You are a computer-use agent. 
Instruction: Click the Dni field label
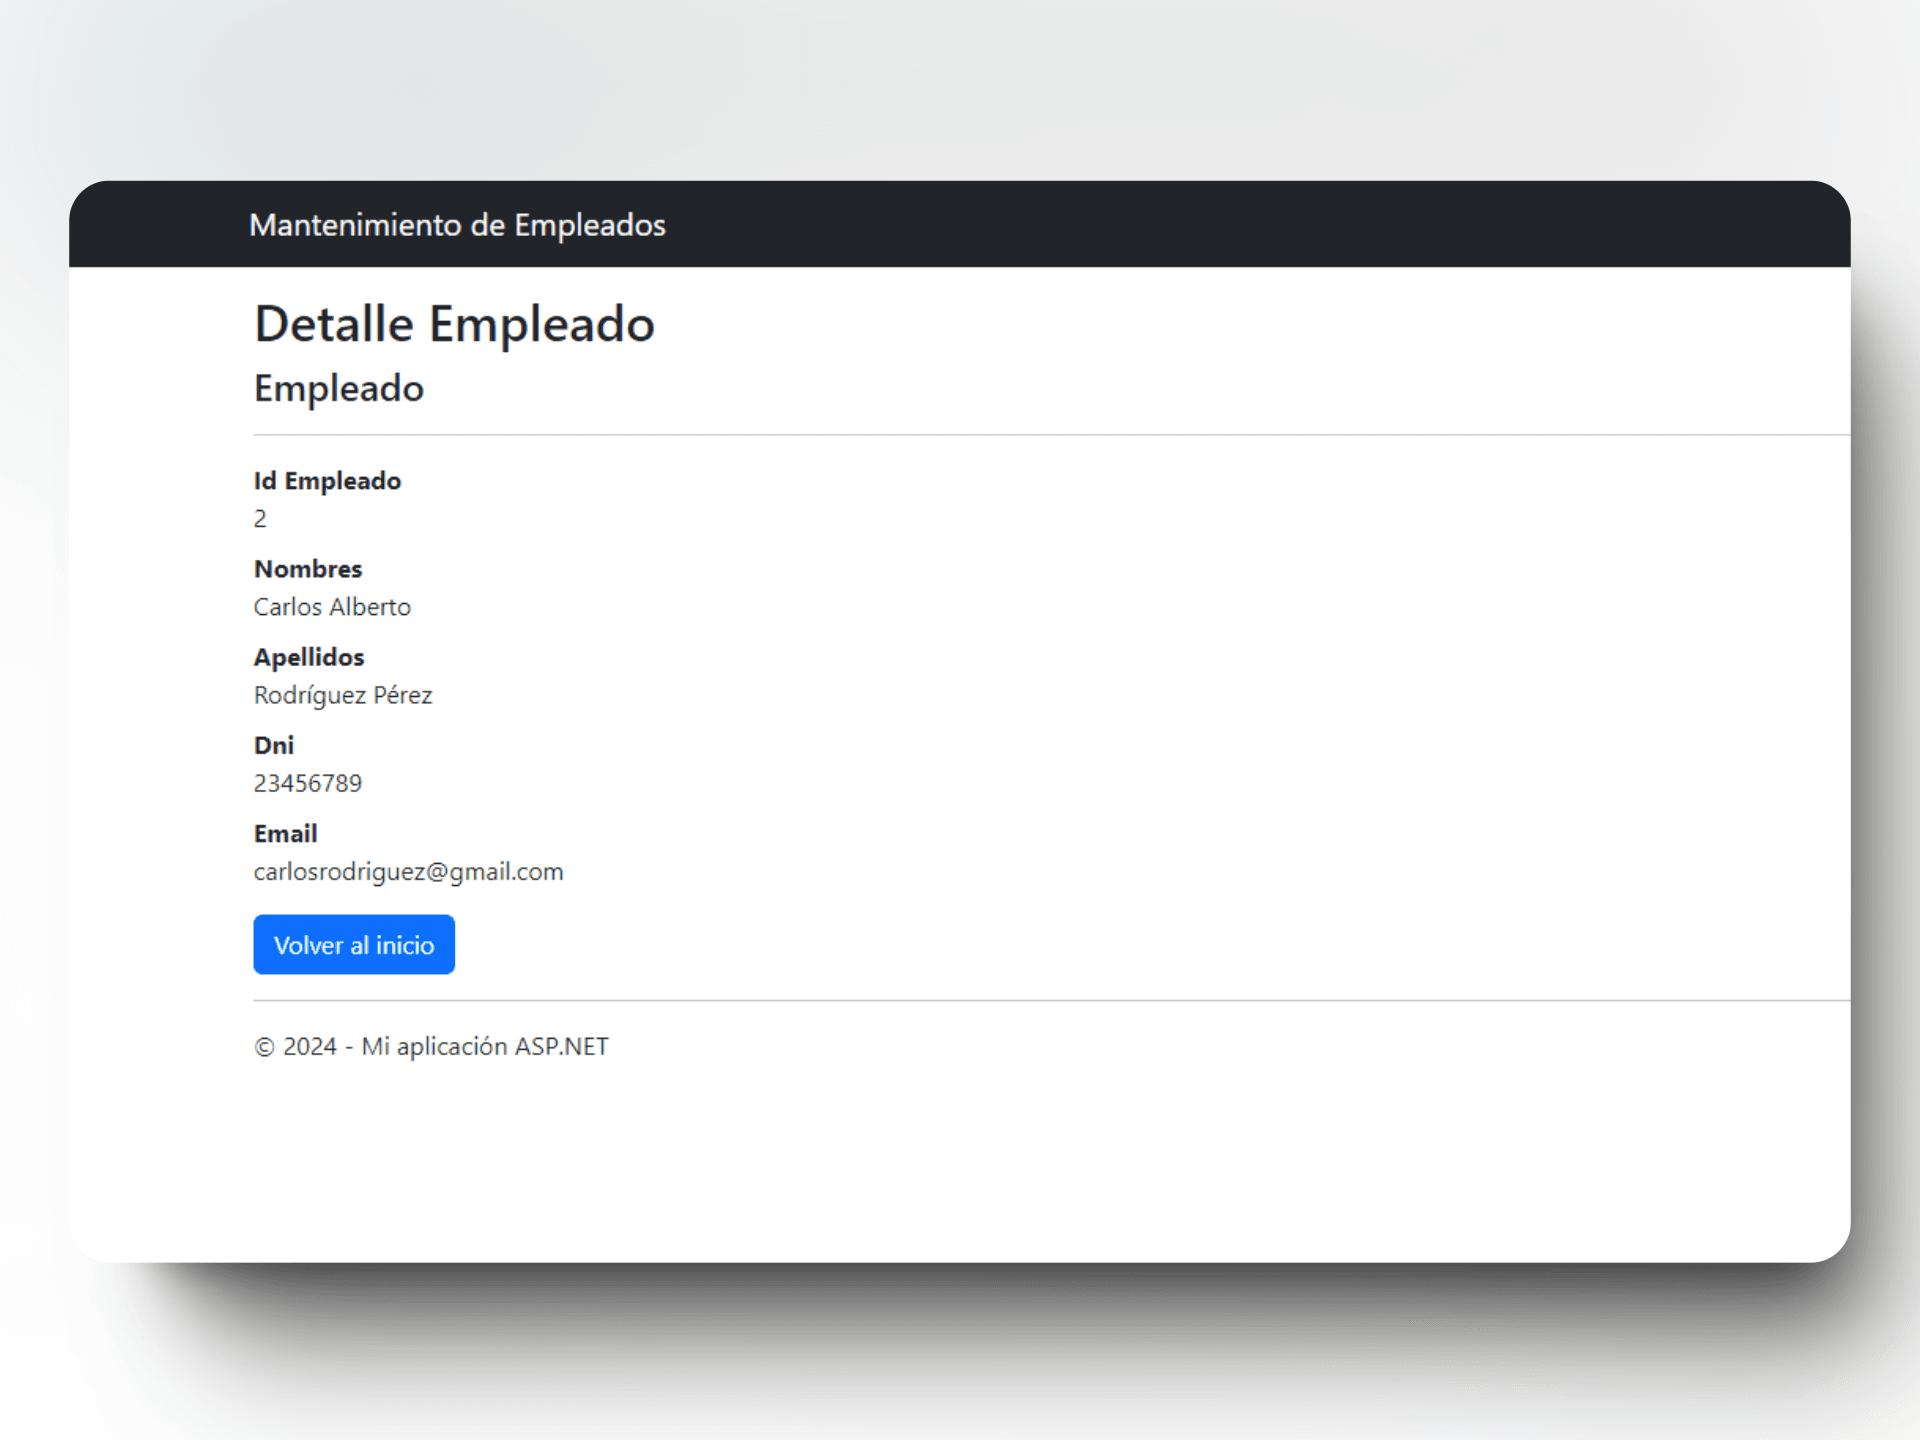(x=274, y=745)
